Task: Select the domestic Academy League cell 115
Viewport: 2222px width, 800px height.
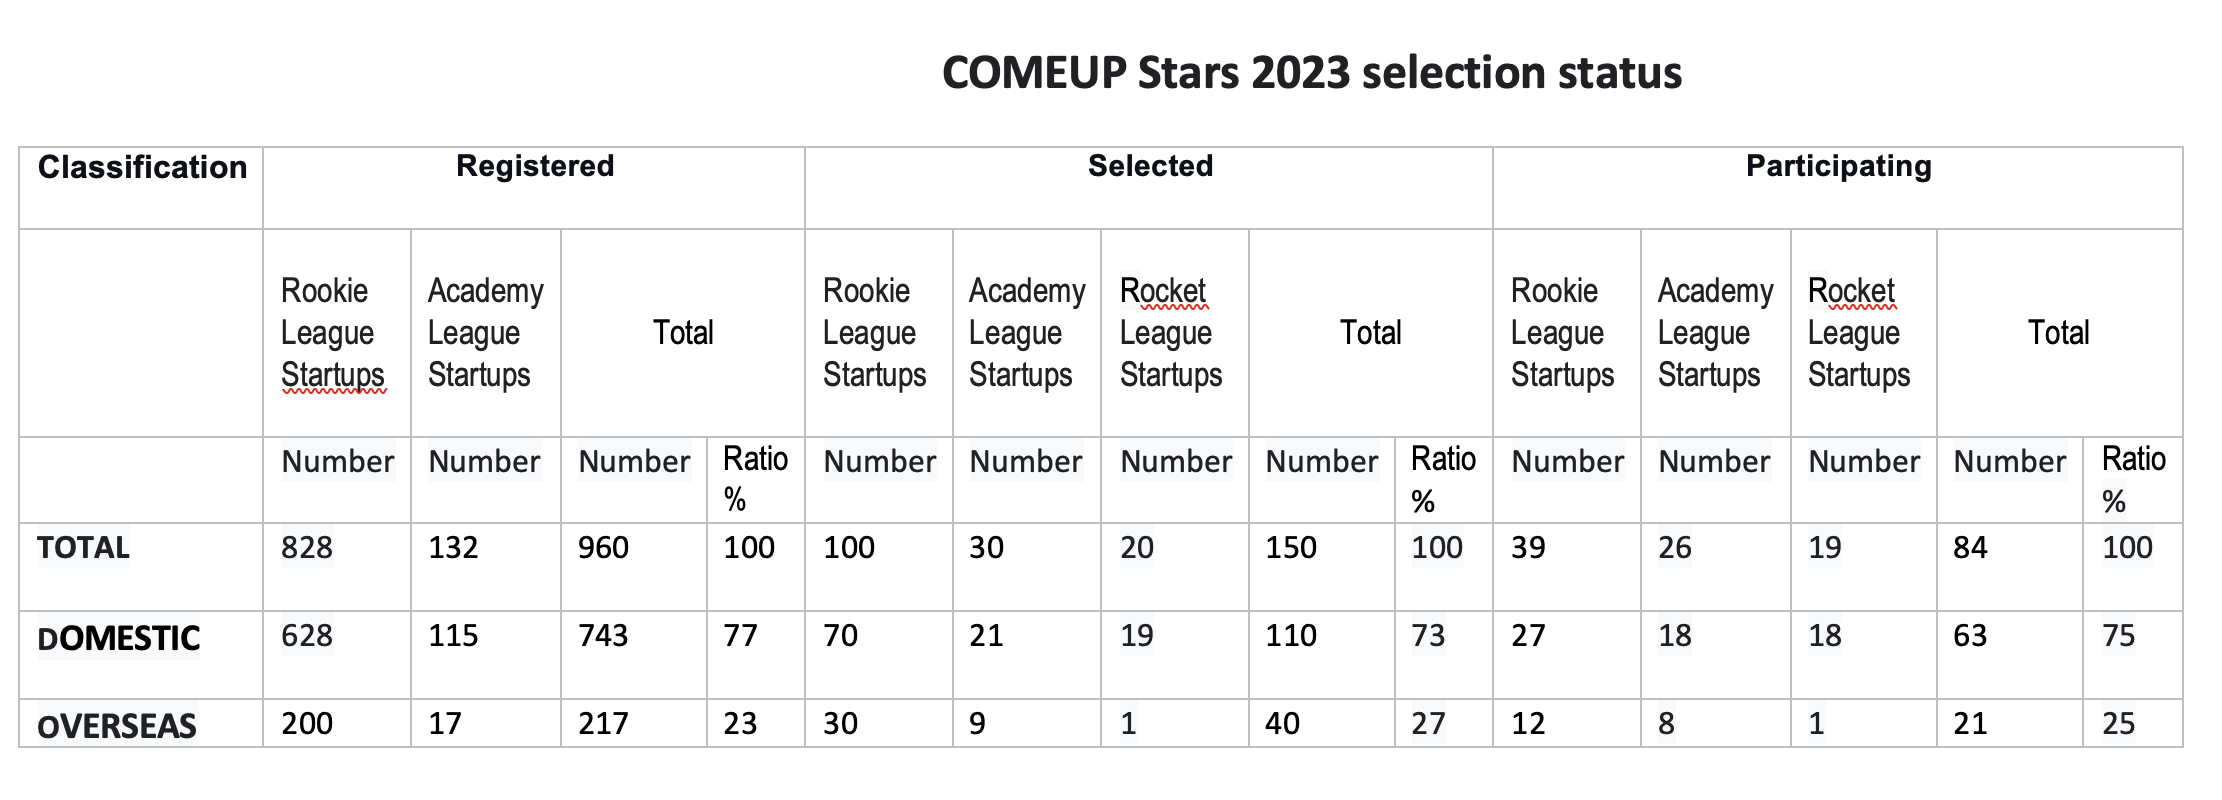Action: click(453, 636)
